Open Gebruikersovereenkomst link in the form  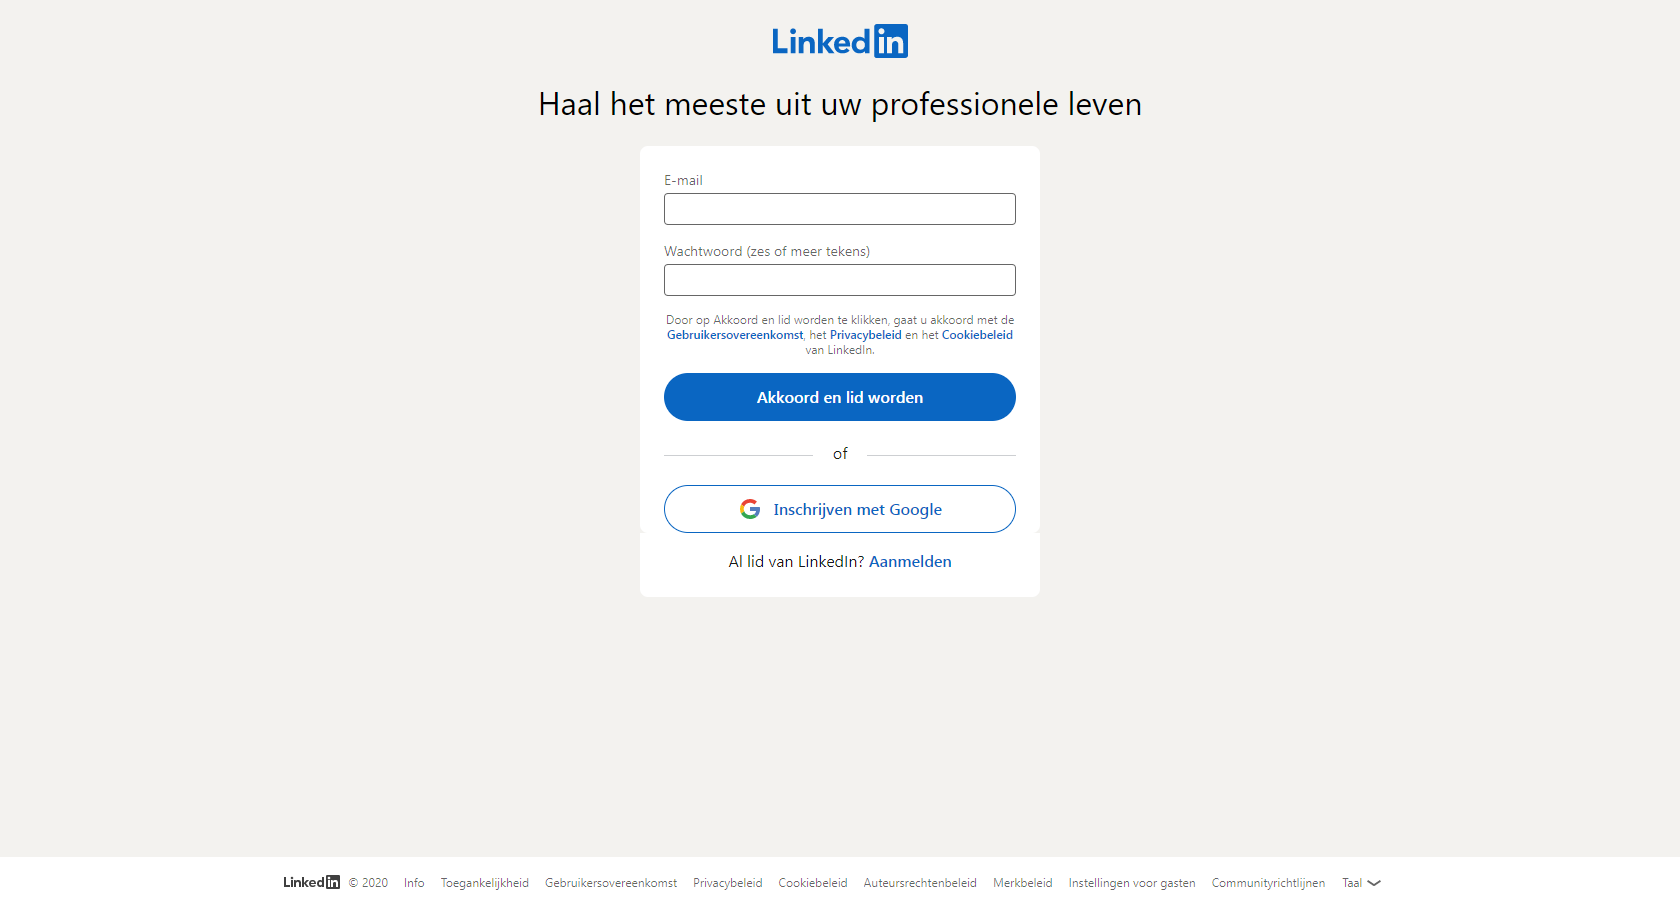coord(735,335)
